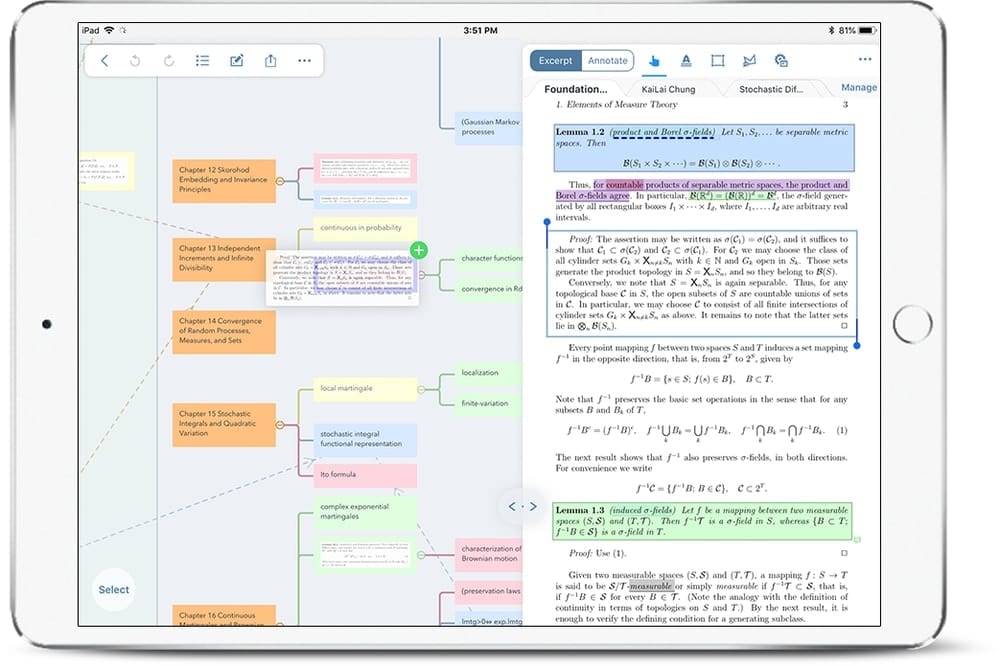The width and height of the screenshot is (1000, 666).
Task: Open the share export icon
Action: coord(271,61)
